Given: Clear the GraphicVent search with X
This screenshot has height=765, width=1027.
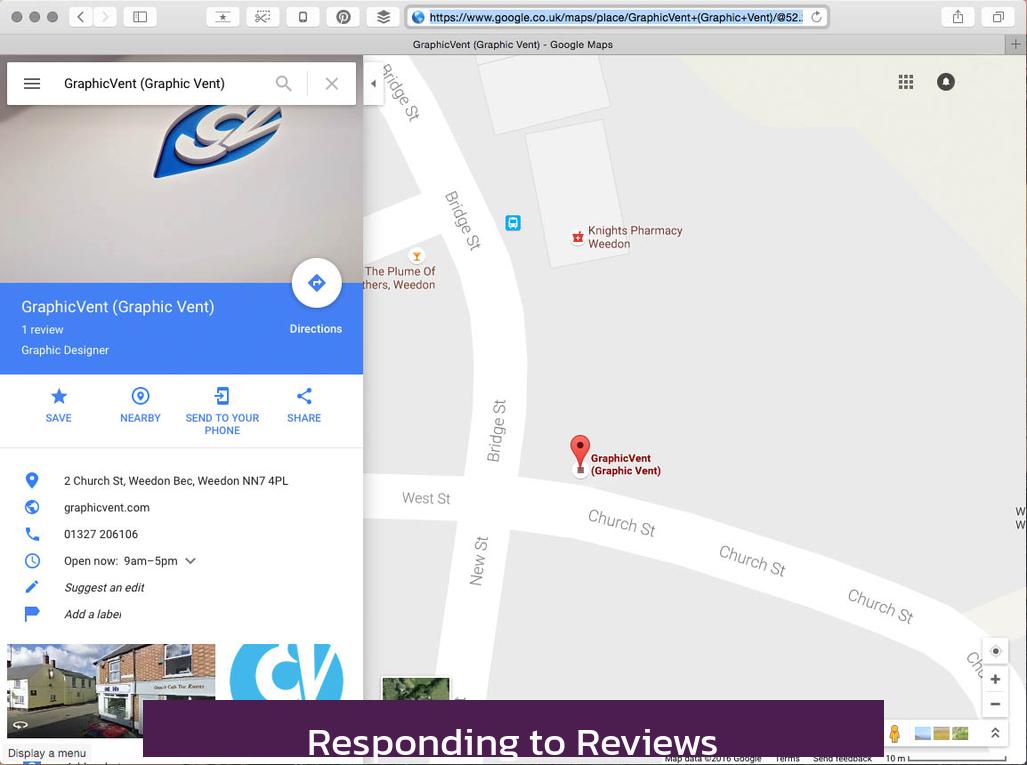Looking at the screenshot, I should [332, 83].
